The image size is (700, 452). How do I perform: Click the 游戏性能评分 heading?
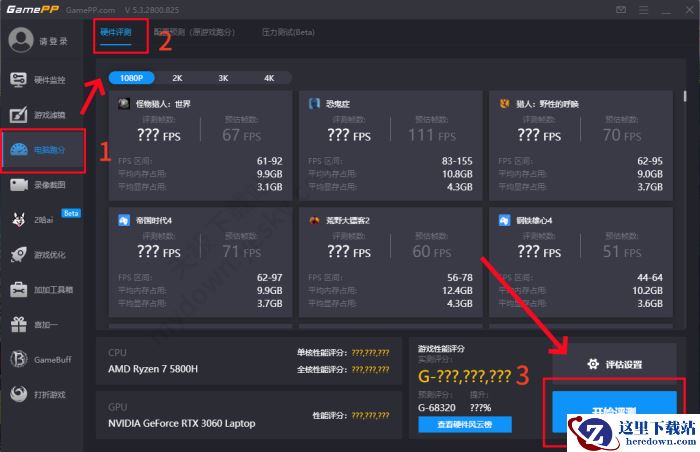441,348
